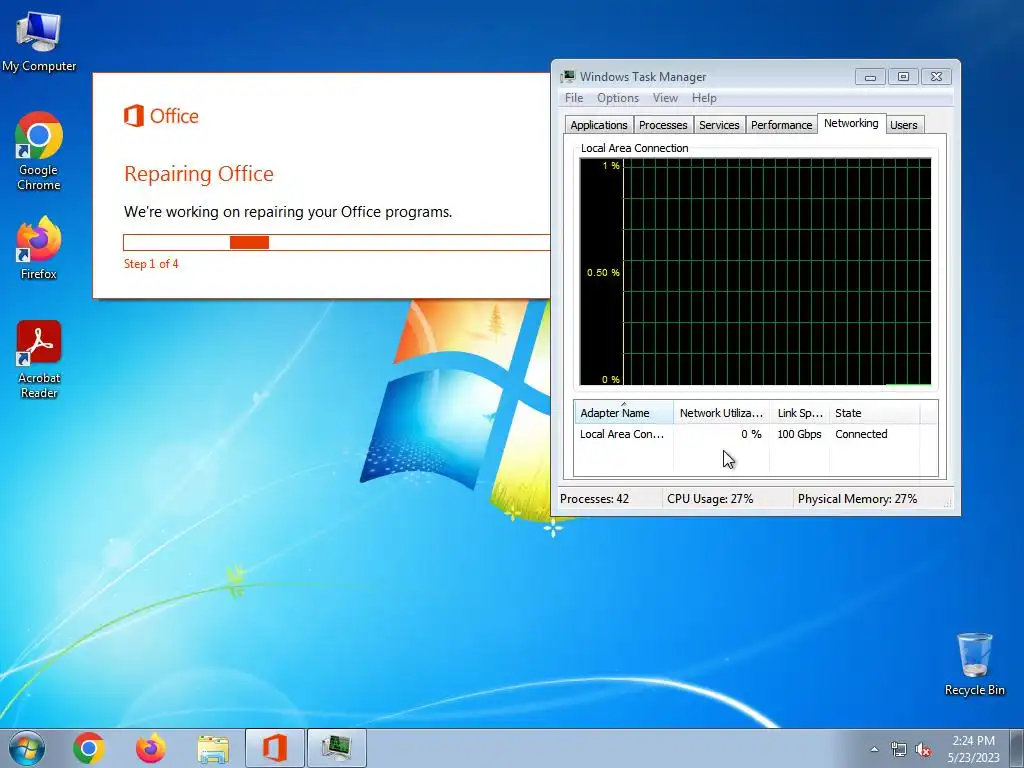
Task: Open Acrobat Reader desktop shortcut
Action: [x=39, y=359]
